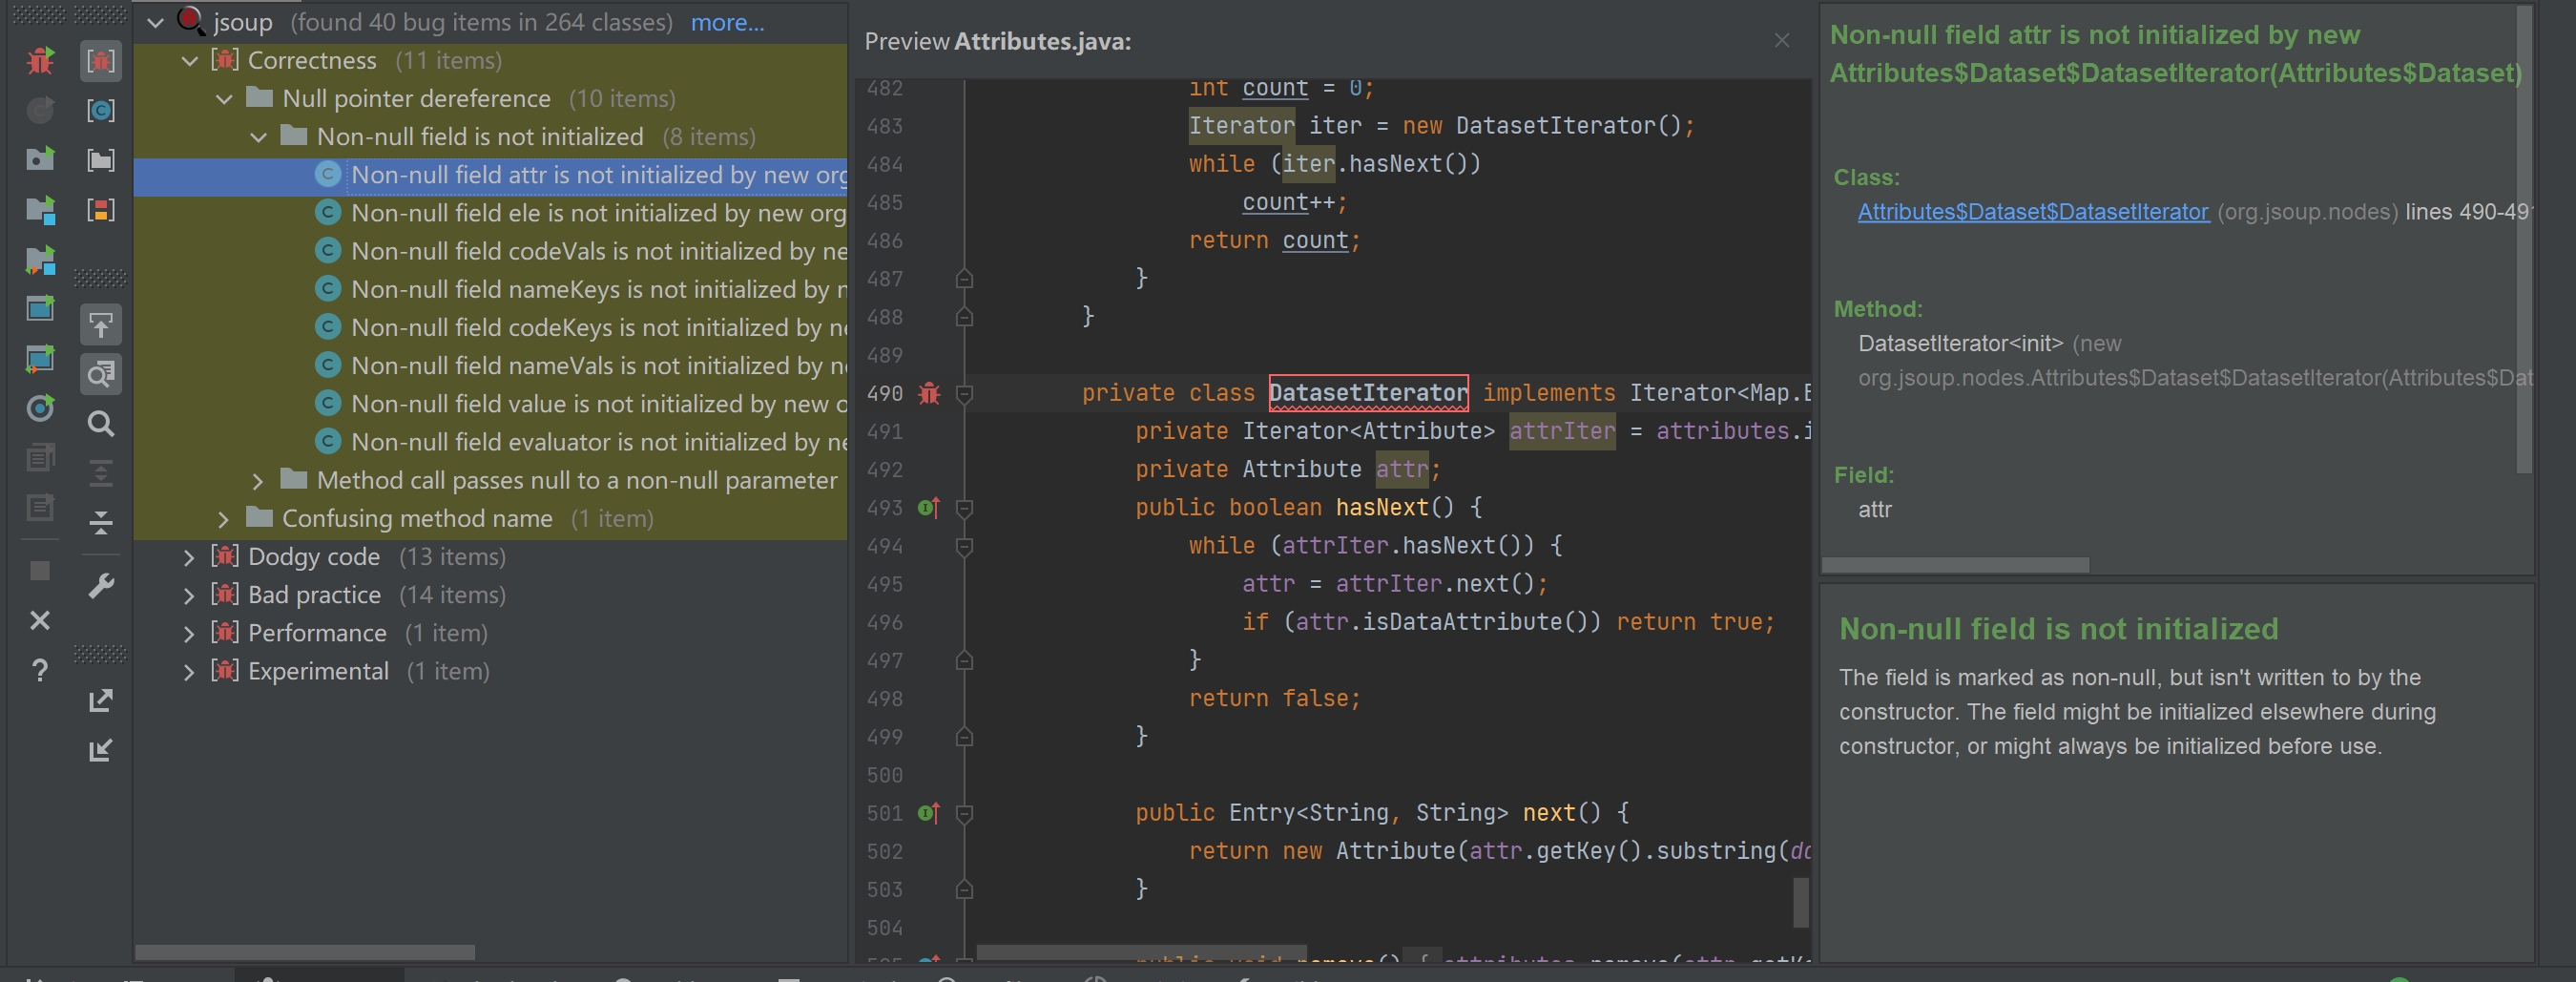Close the Attributes.java preview pane
The height and width of the screenshot is (982, 2576).
[x=1782, y=41]
